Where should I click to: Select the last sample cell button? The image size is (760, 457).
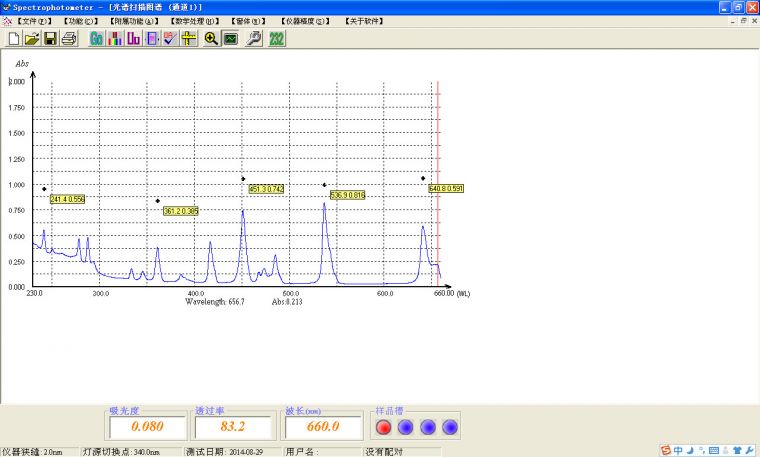(450, 427)
